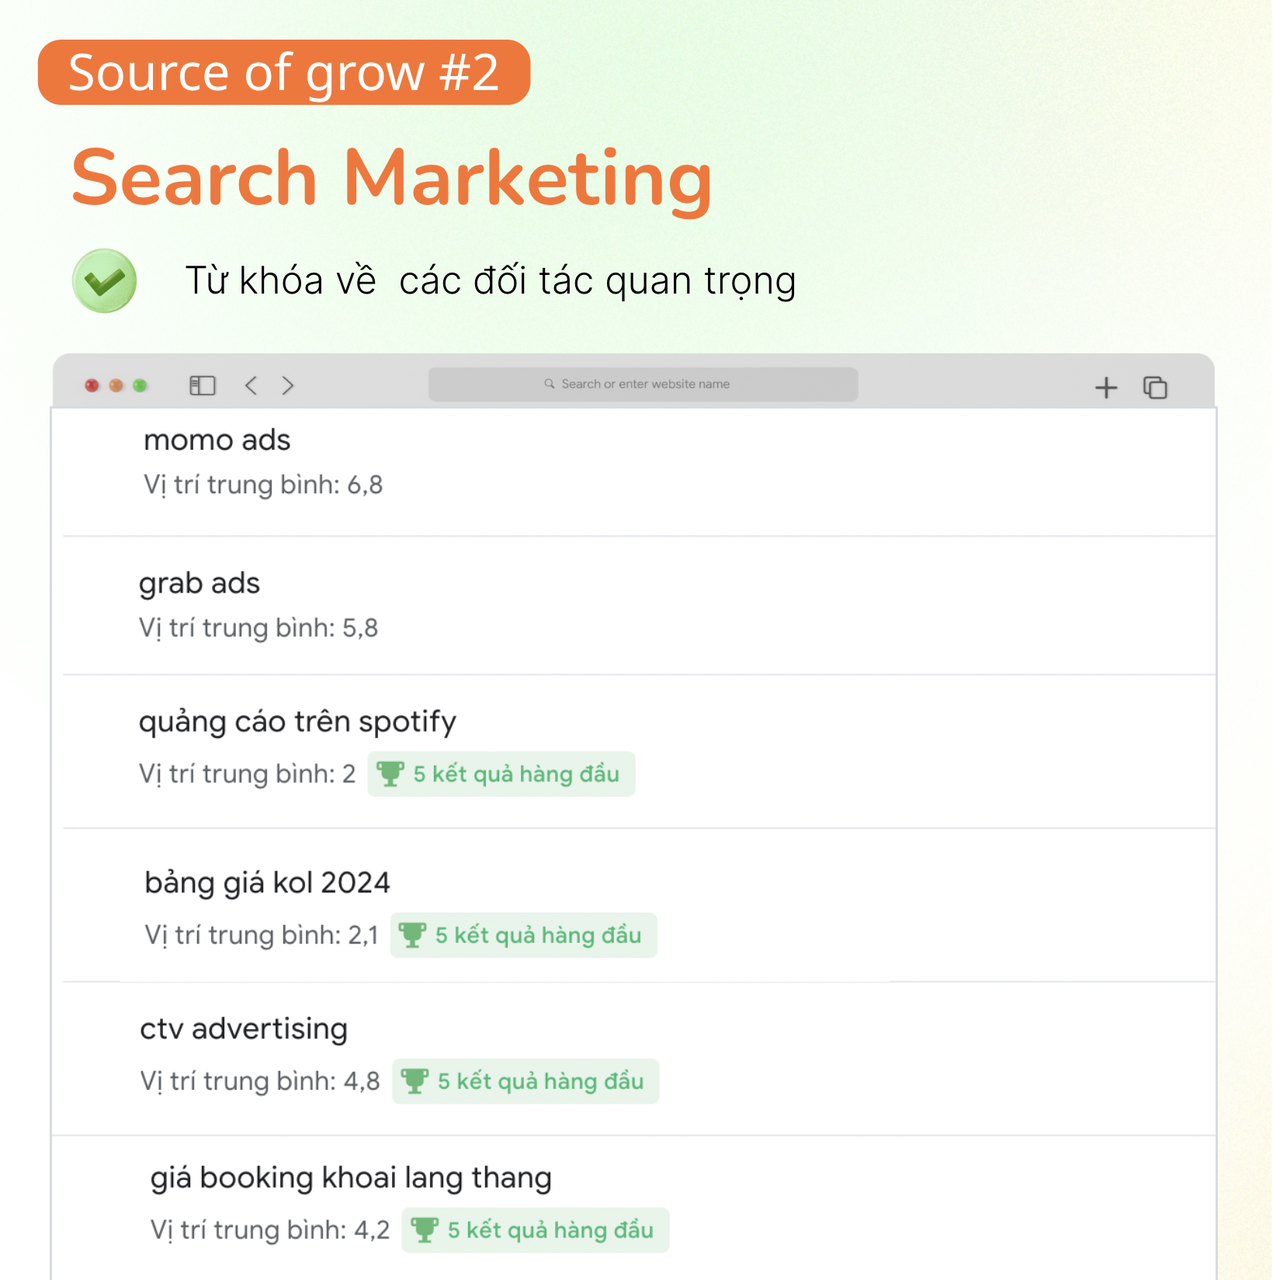Open giá booking khoai lang thang keyword
This screenshot has width=1273, height=1280.
tap(351, 1178)
